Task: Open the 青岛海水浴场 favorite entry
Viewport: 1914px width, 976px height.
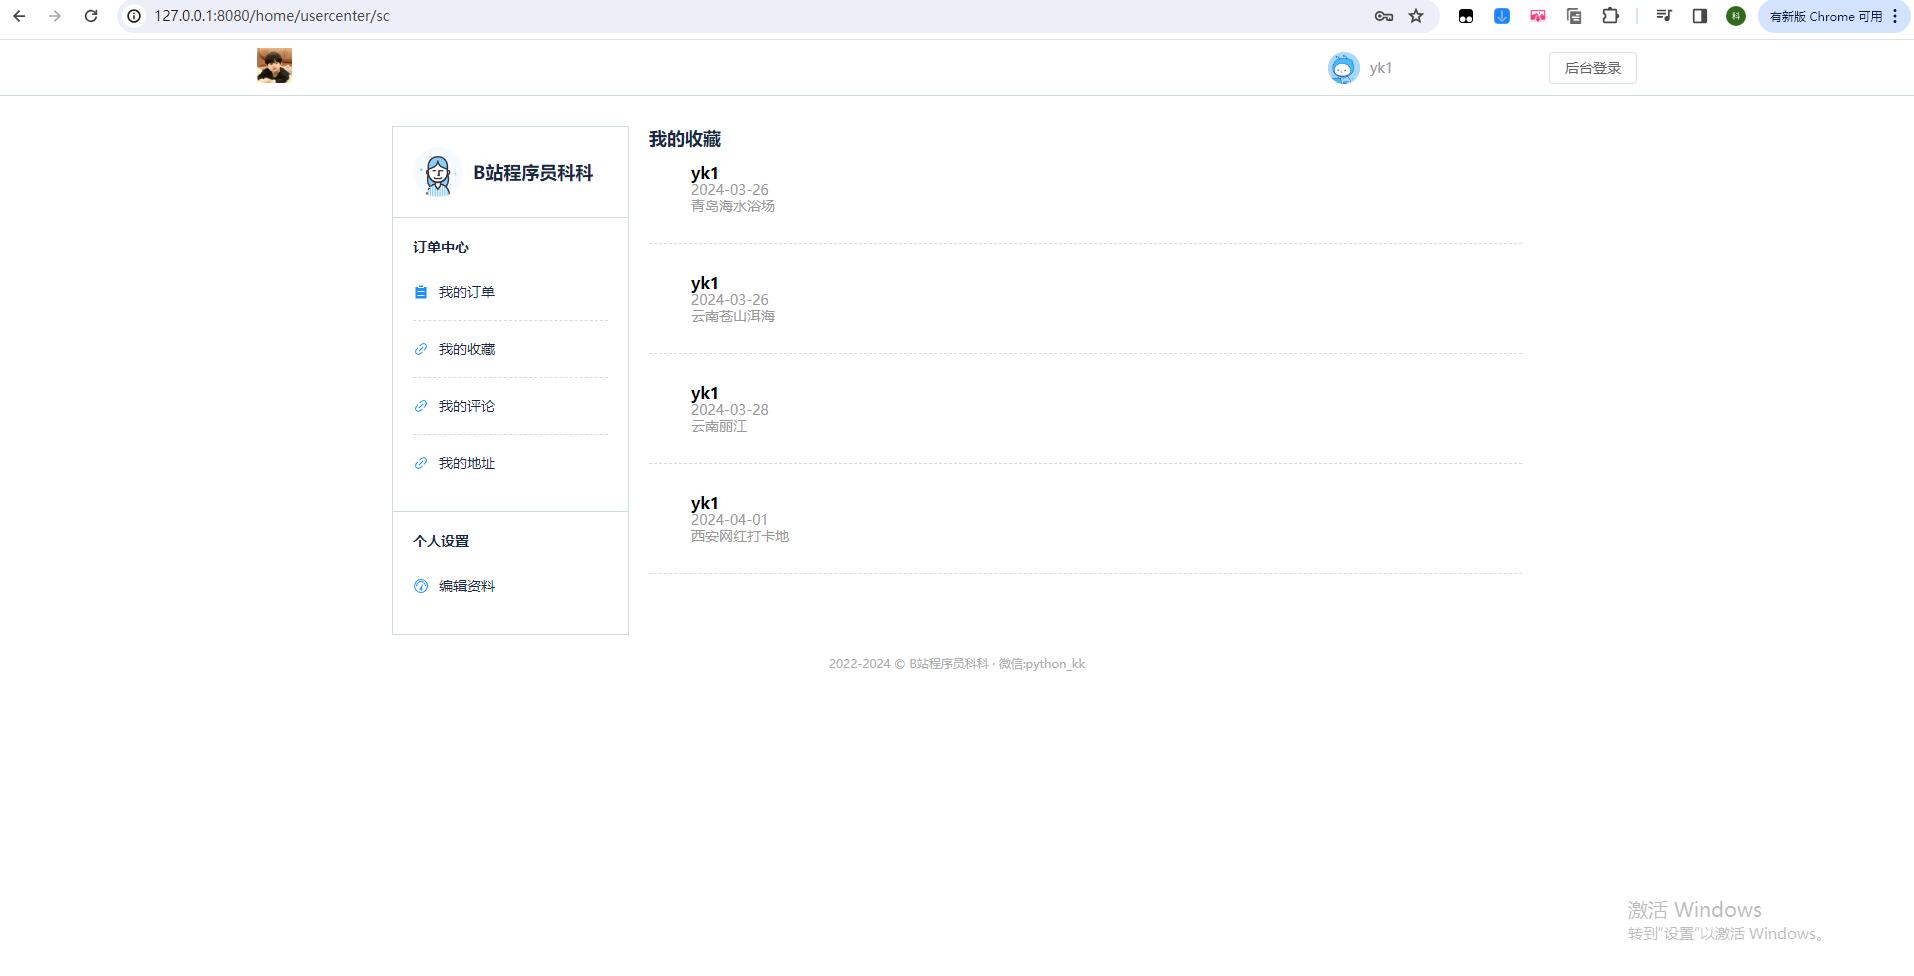Action: [x=733, y=206]
